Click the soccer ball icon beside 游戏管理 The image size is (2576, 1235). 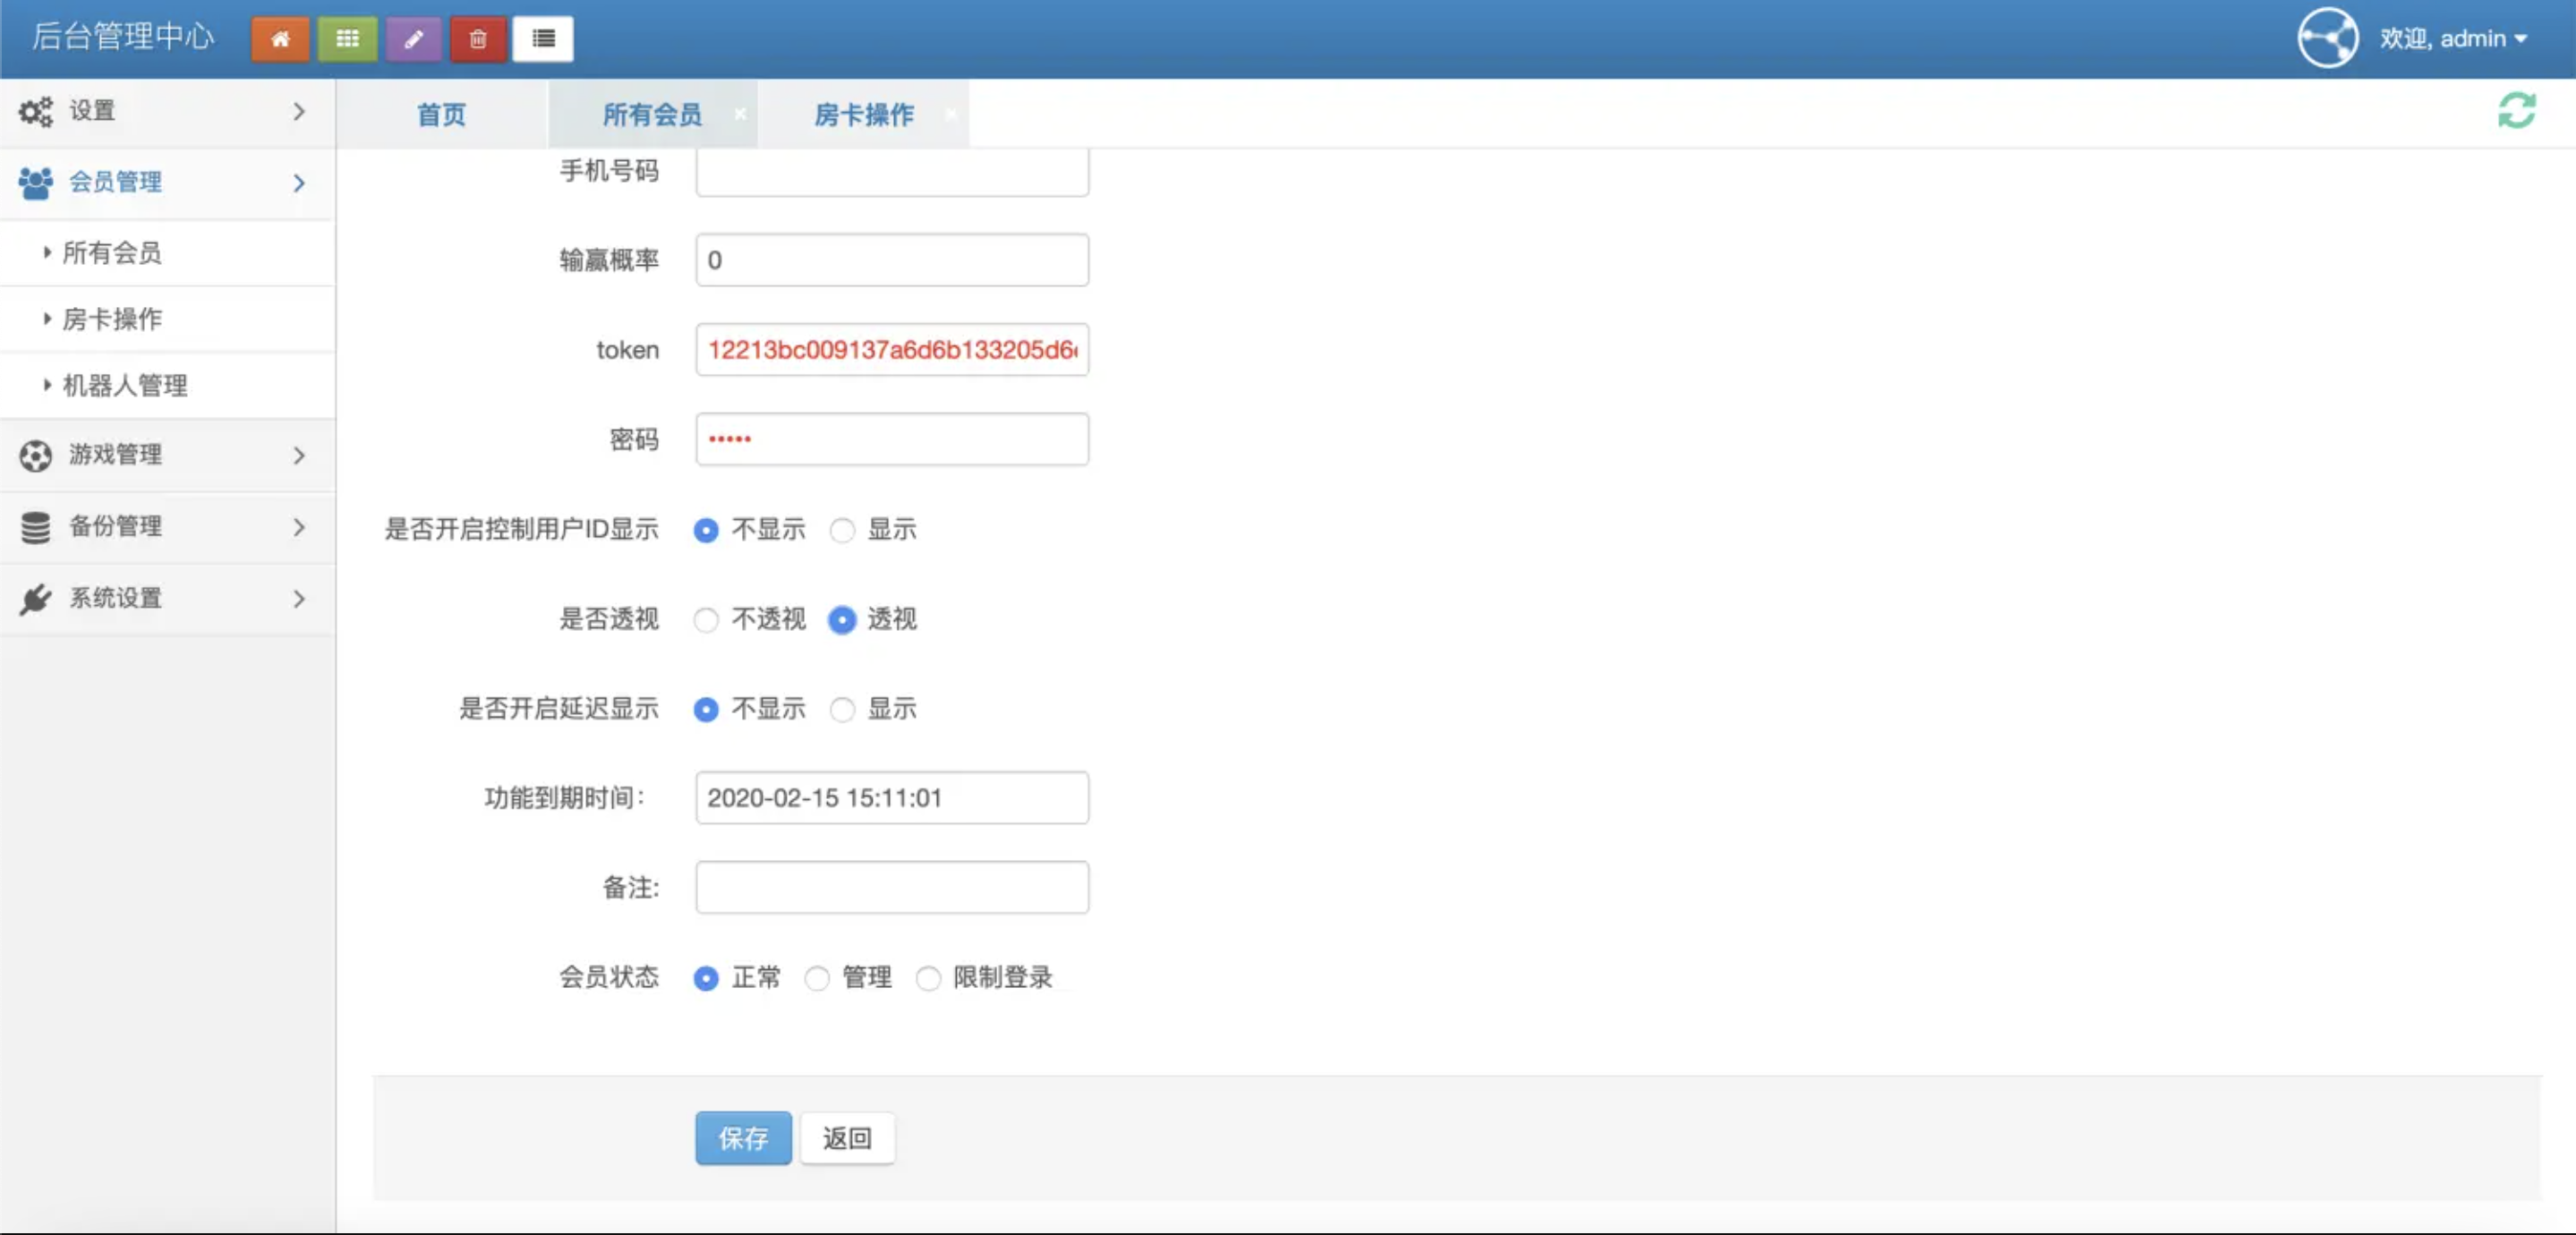36,455
